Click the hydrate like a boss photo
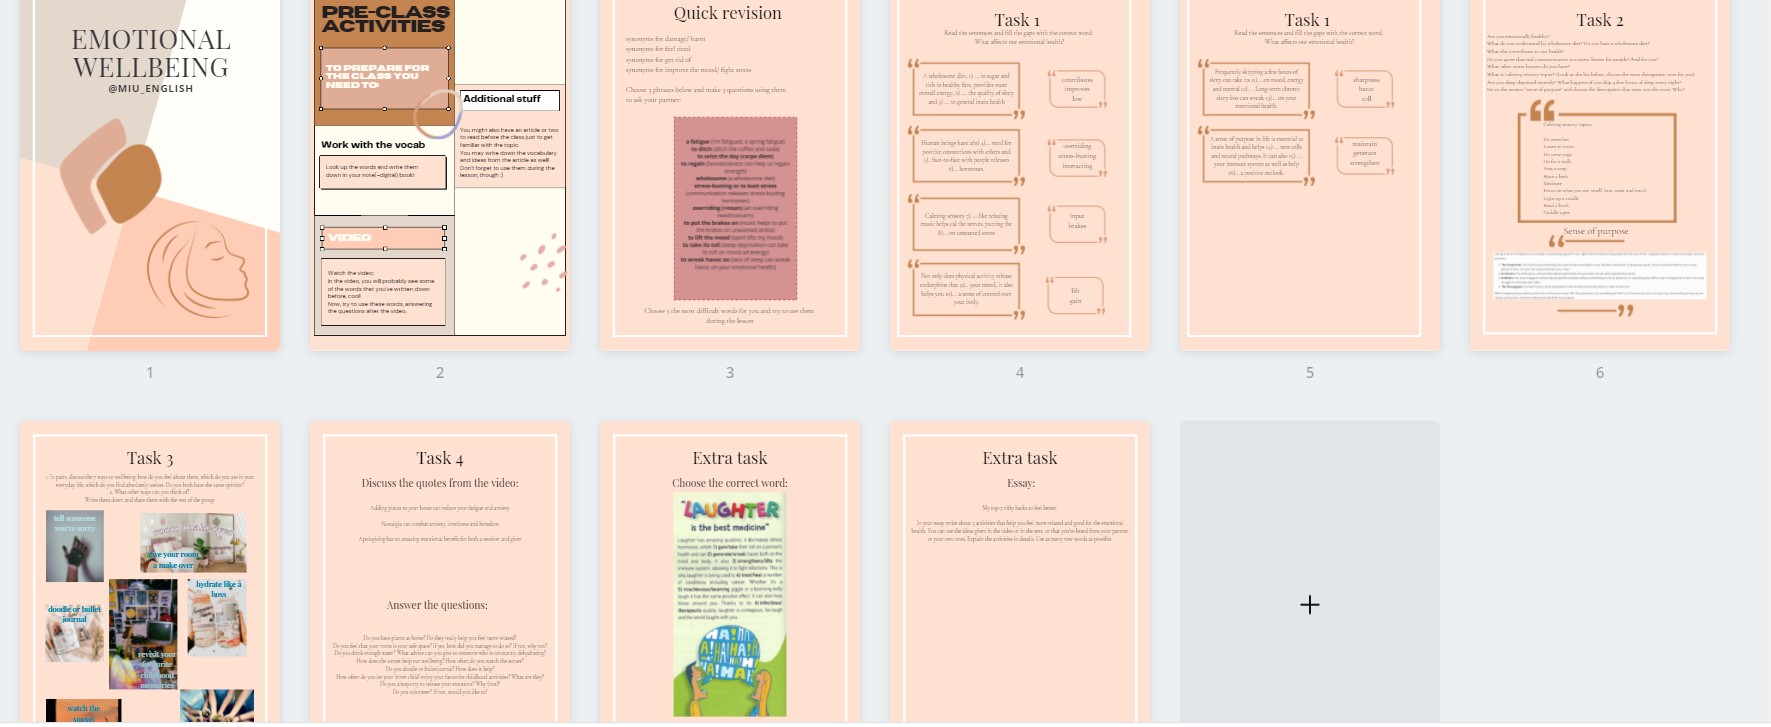The width and height of the screenshot is (1771, 727). tap(217, 617)
